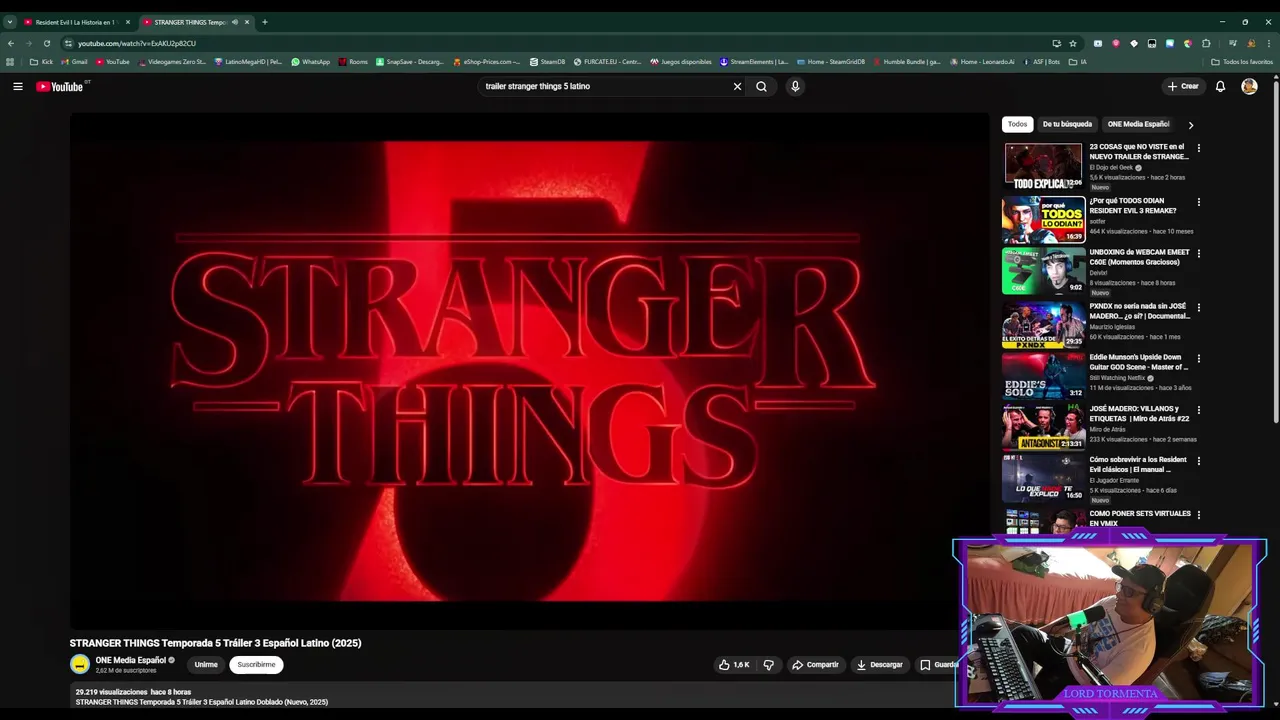Subscribe to ONE Media Español

256,664
